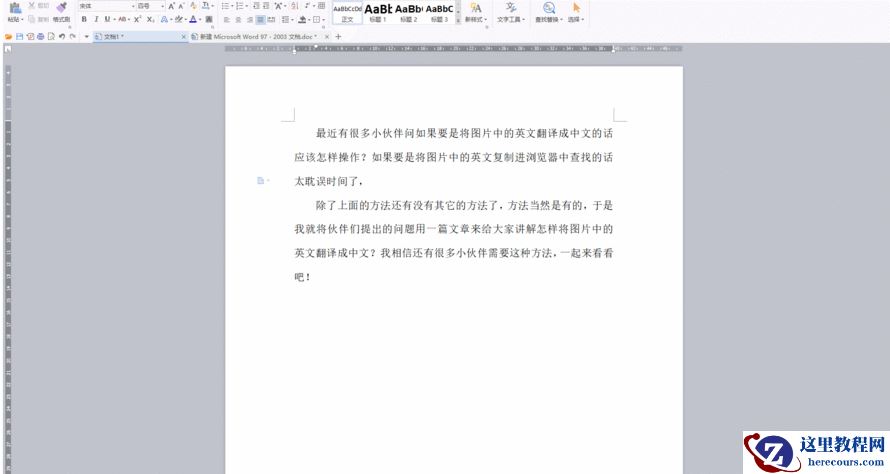Click the text effects outlined A icon
Image resolution: width=890 pixels, height=474 pixels.
pyautogui.click(x=165, y=19)
